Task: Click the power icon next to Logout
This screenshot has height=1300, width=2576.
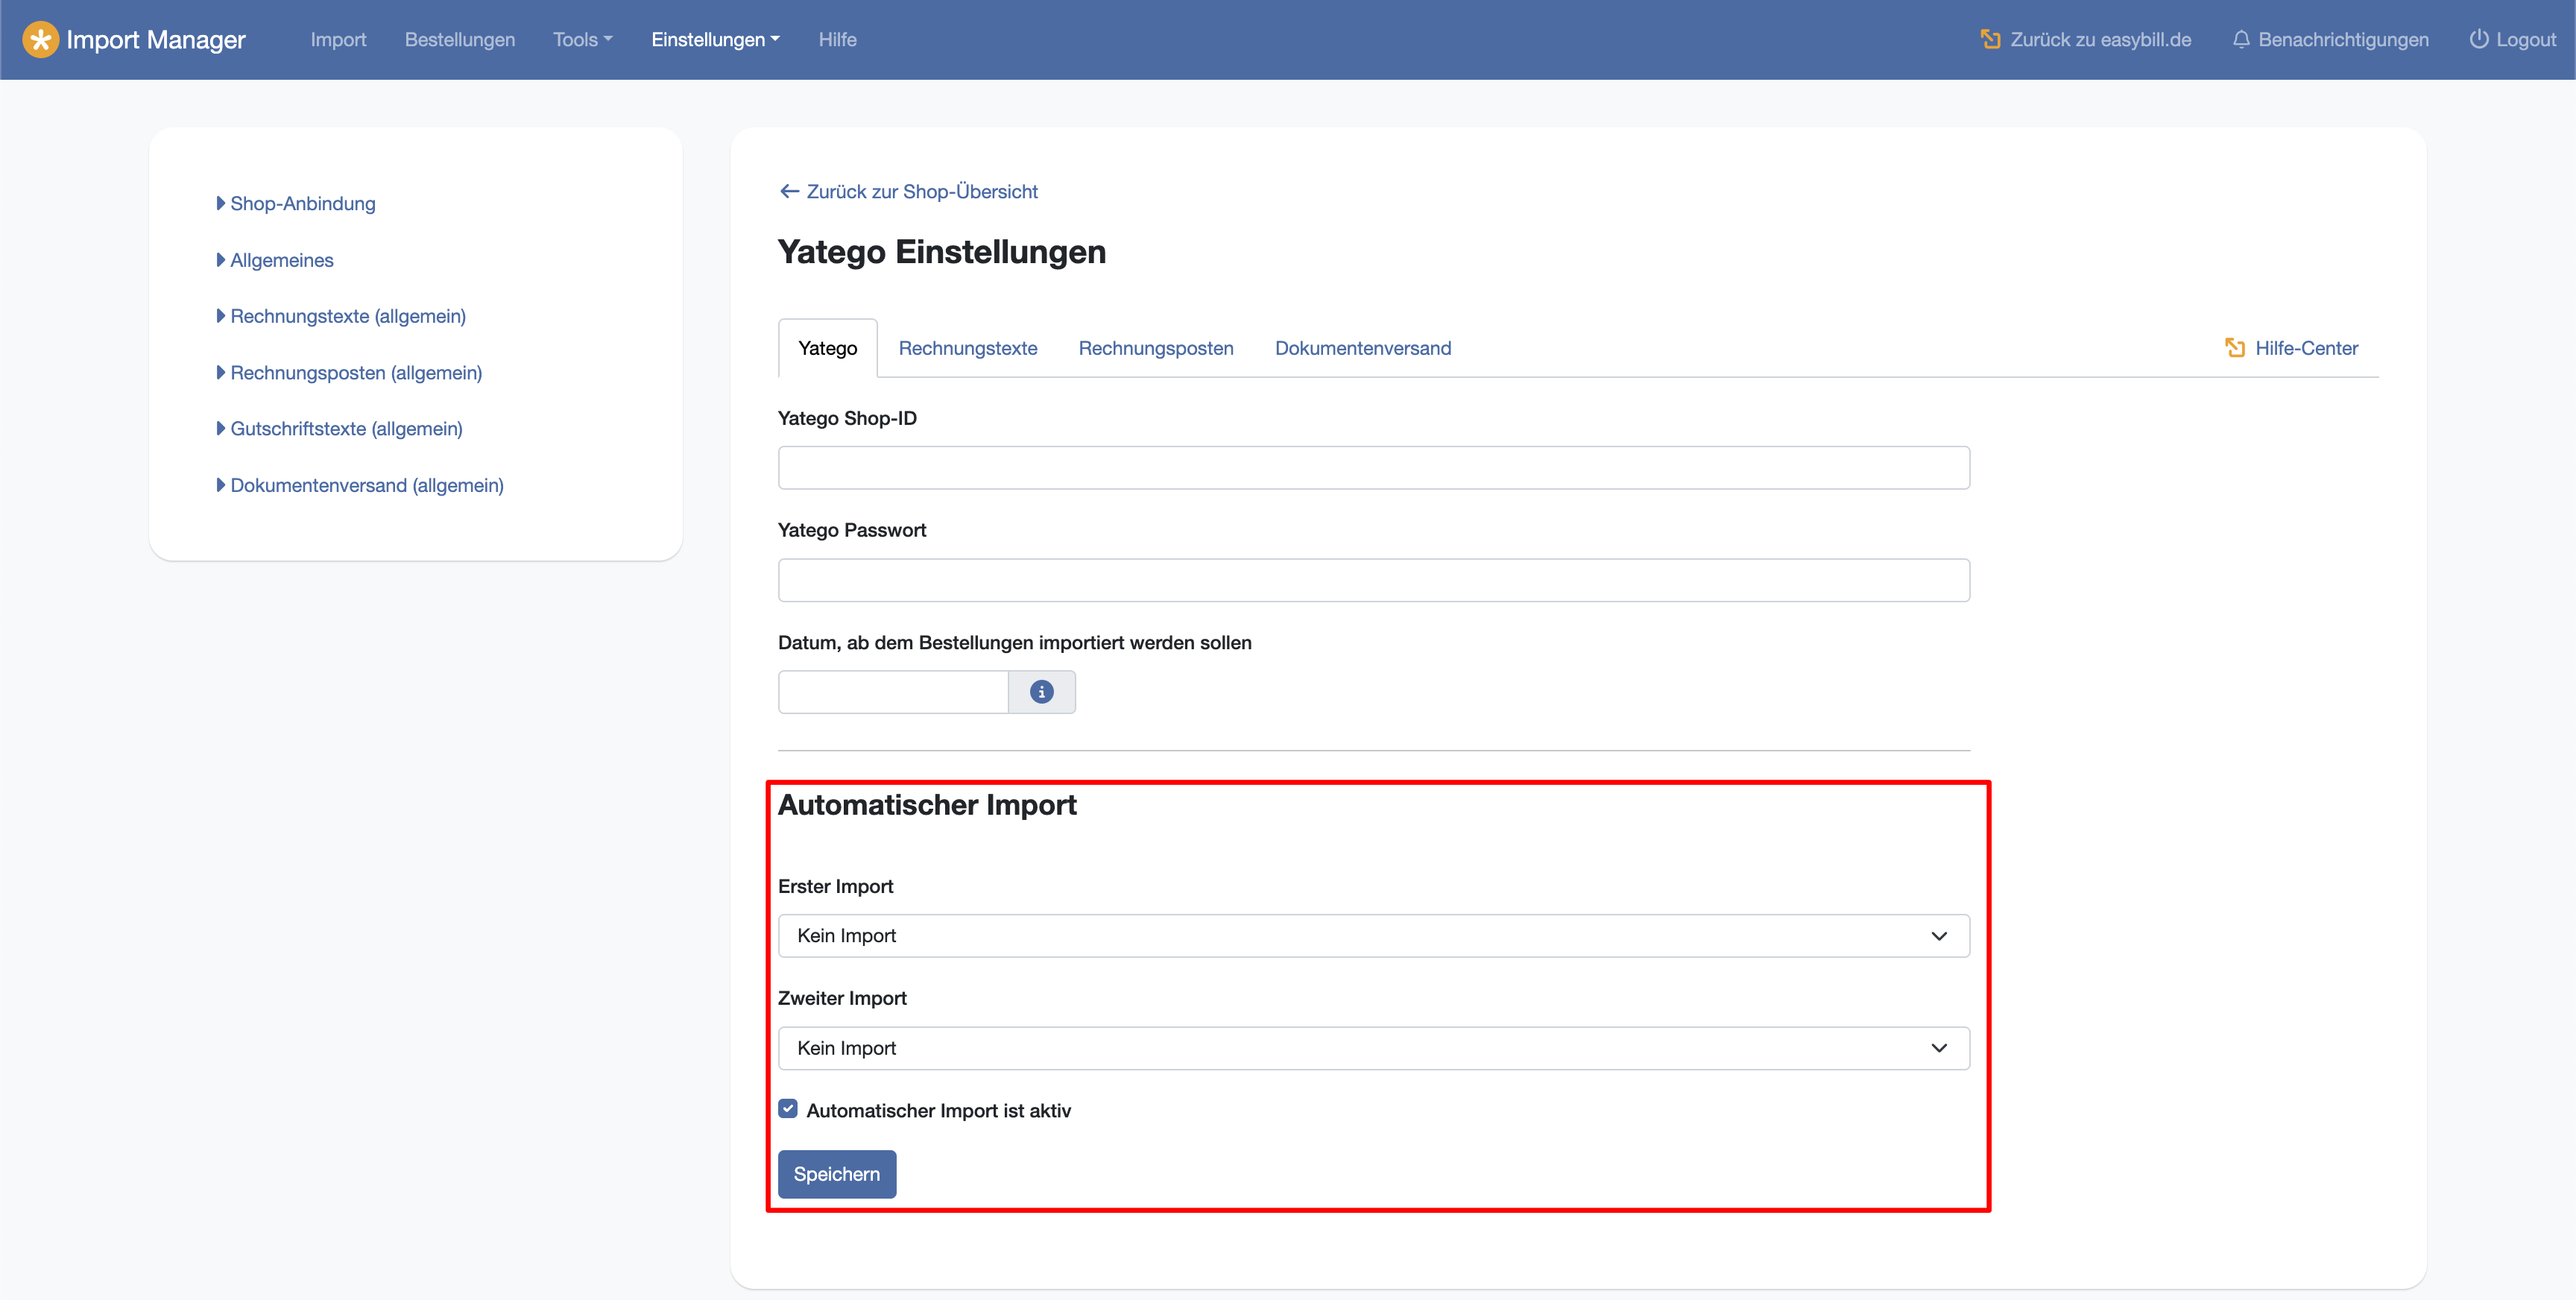Action: (x=2478, y=40)
